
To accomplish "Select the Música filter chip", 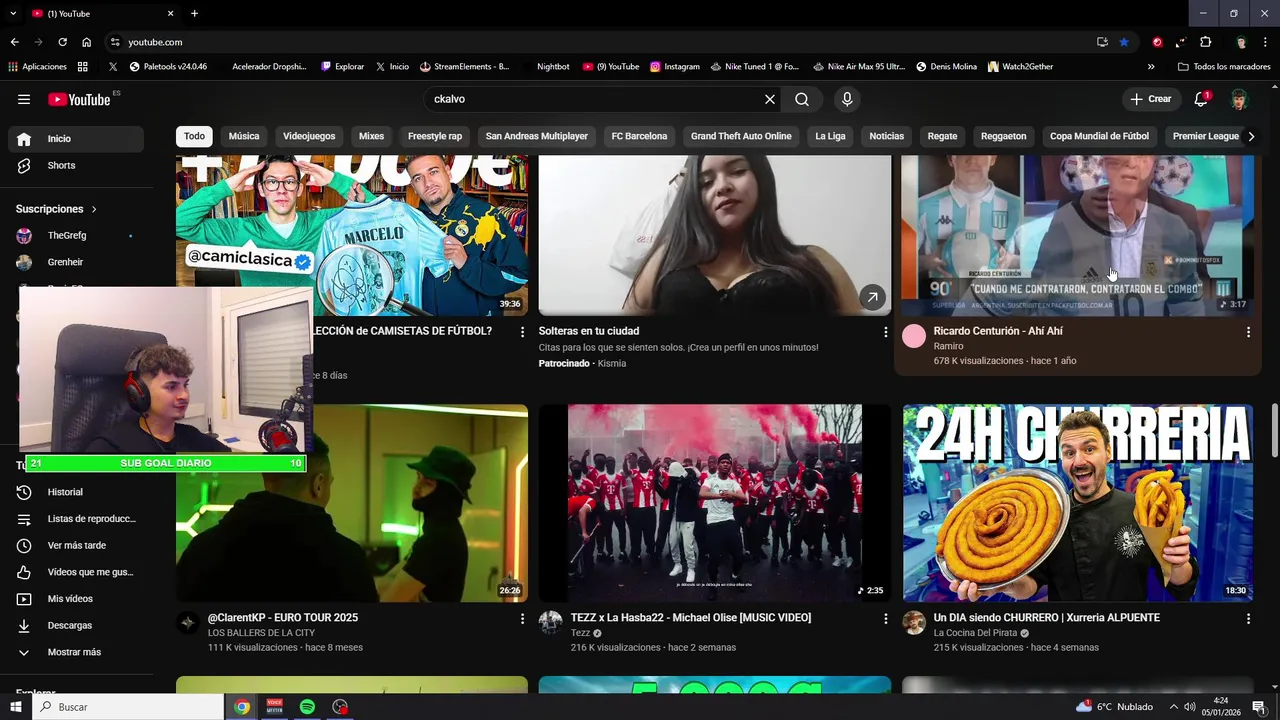I will click(x=244, y=136).
